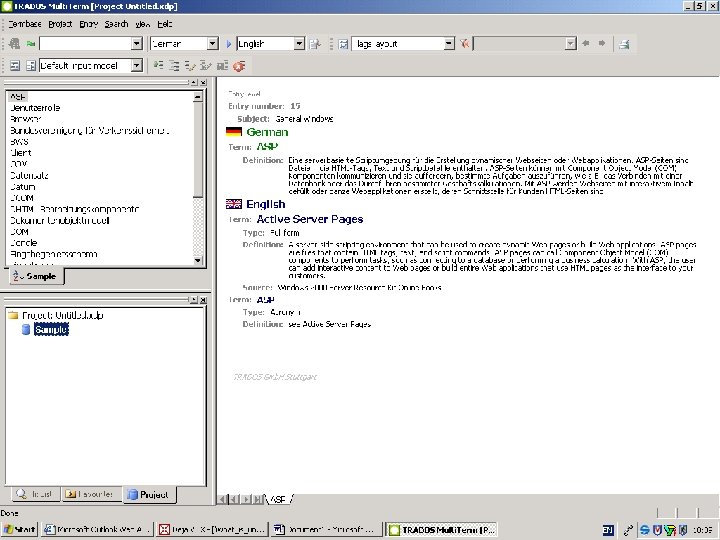The height and width of the screenshot is (540, 720).
Task: Select Dokumentenobjektmodell in the browse list
Action: (60, 220)
